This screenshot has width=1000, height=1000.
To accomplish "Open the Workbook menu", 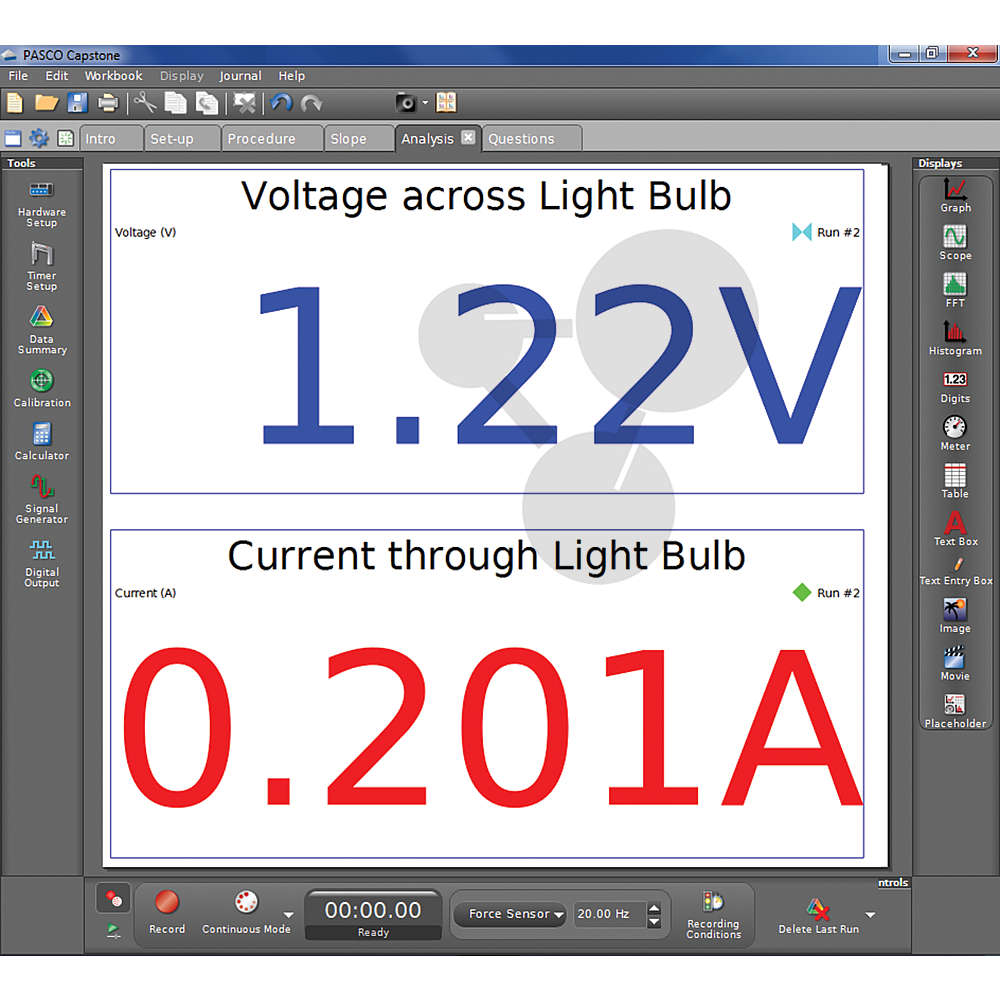I will pos(114,75).
